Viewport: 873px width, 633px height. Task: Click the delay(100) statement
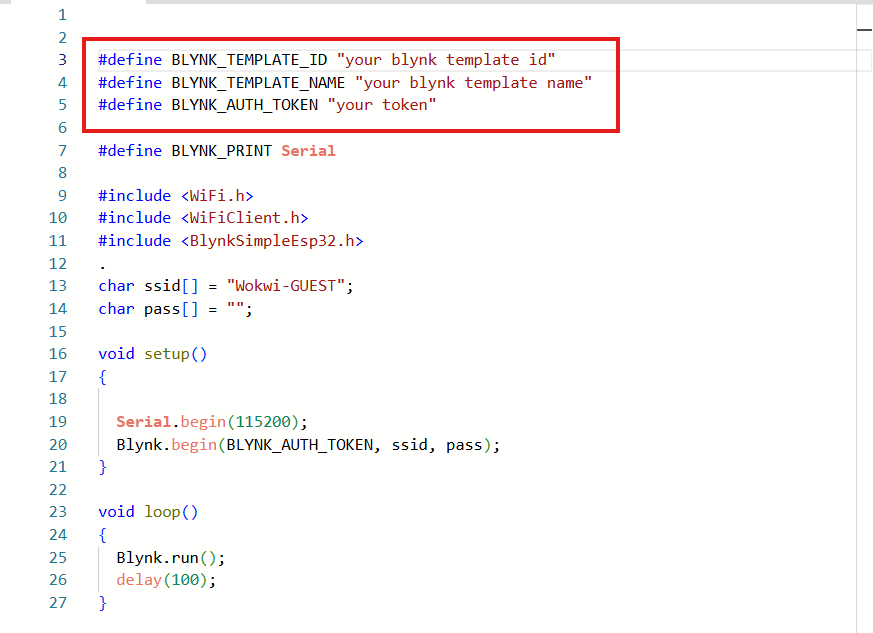165,580
